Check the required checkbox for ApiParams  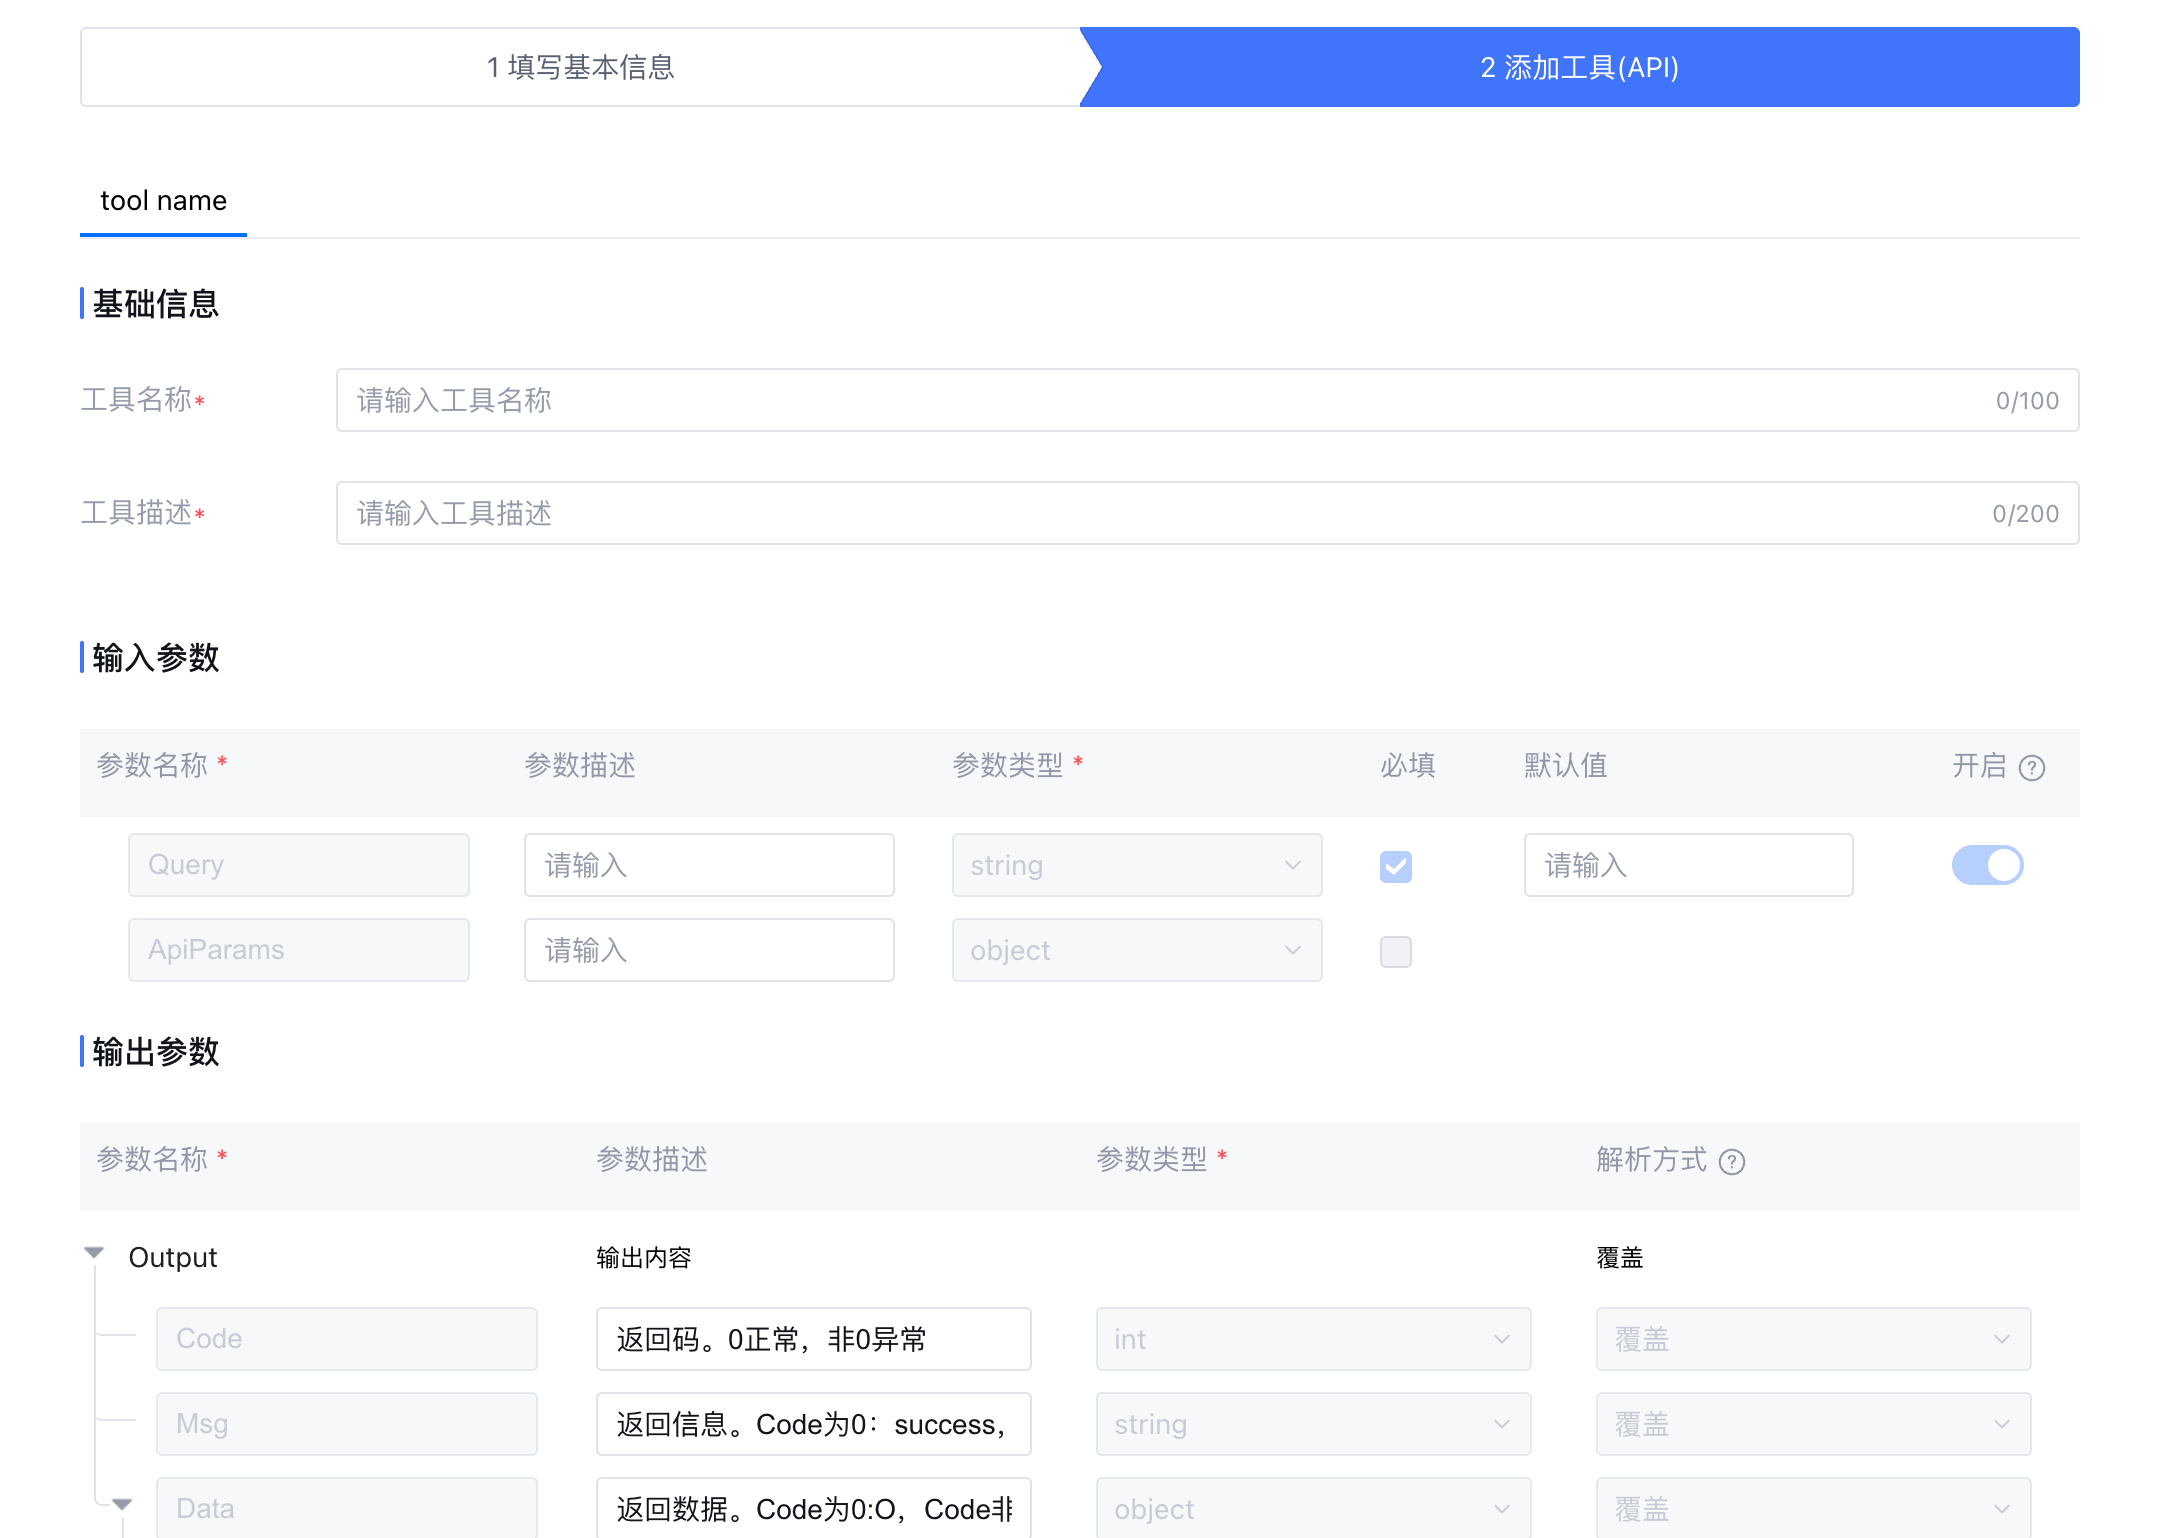click(x=1396, y=951)
